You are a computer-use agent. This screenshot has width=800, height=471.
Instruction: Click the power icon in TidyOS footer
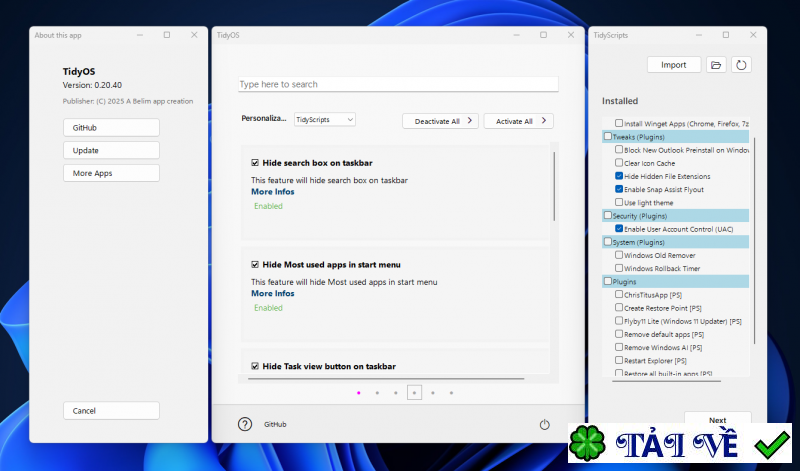tap(544, 425)
